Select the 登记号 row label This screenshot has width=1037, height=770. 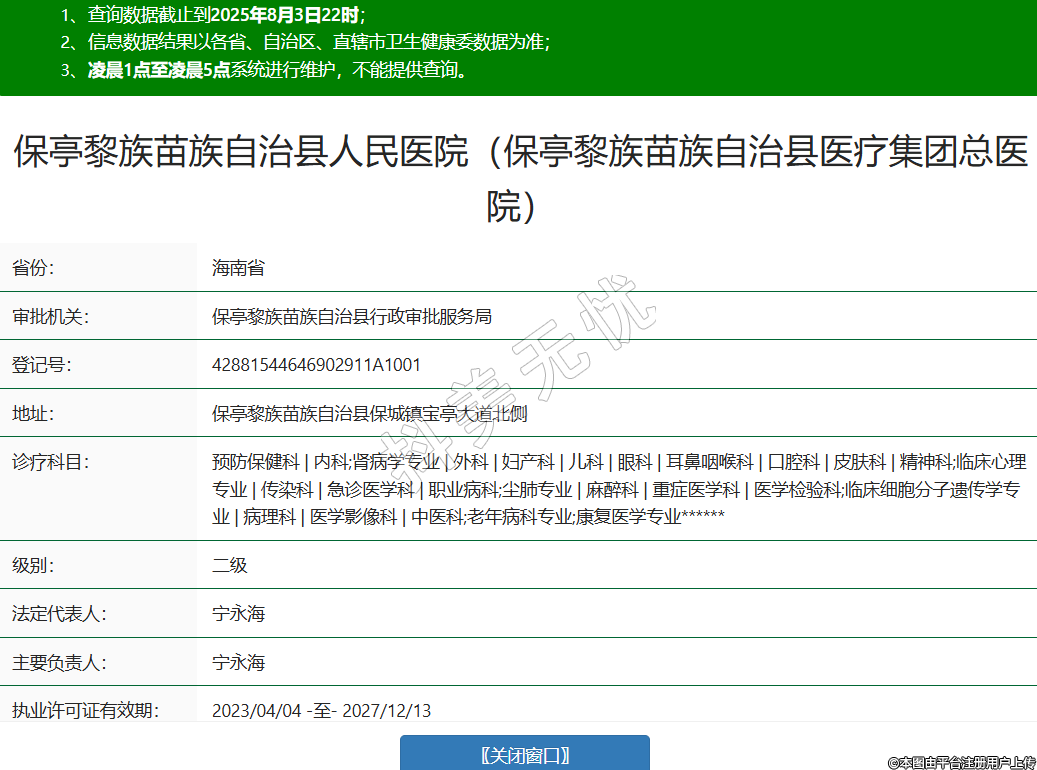coord(41,365)
